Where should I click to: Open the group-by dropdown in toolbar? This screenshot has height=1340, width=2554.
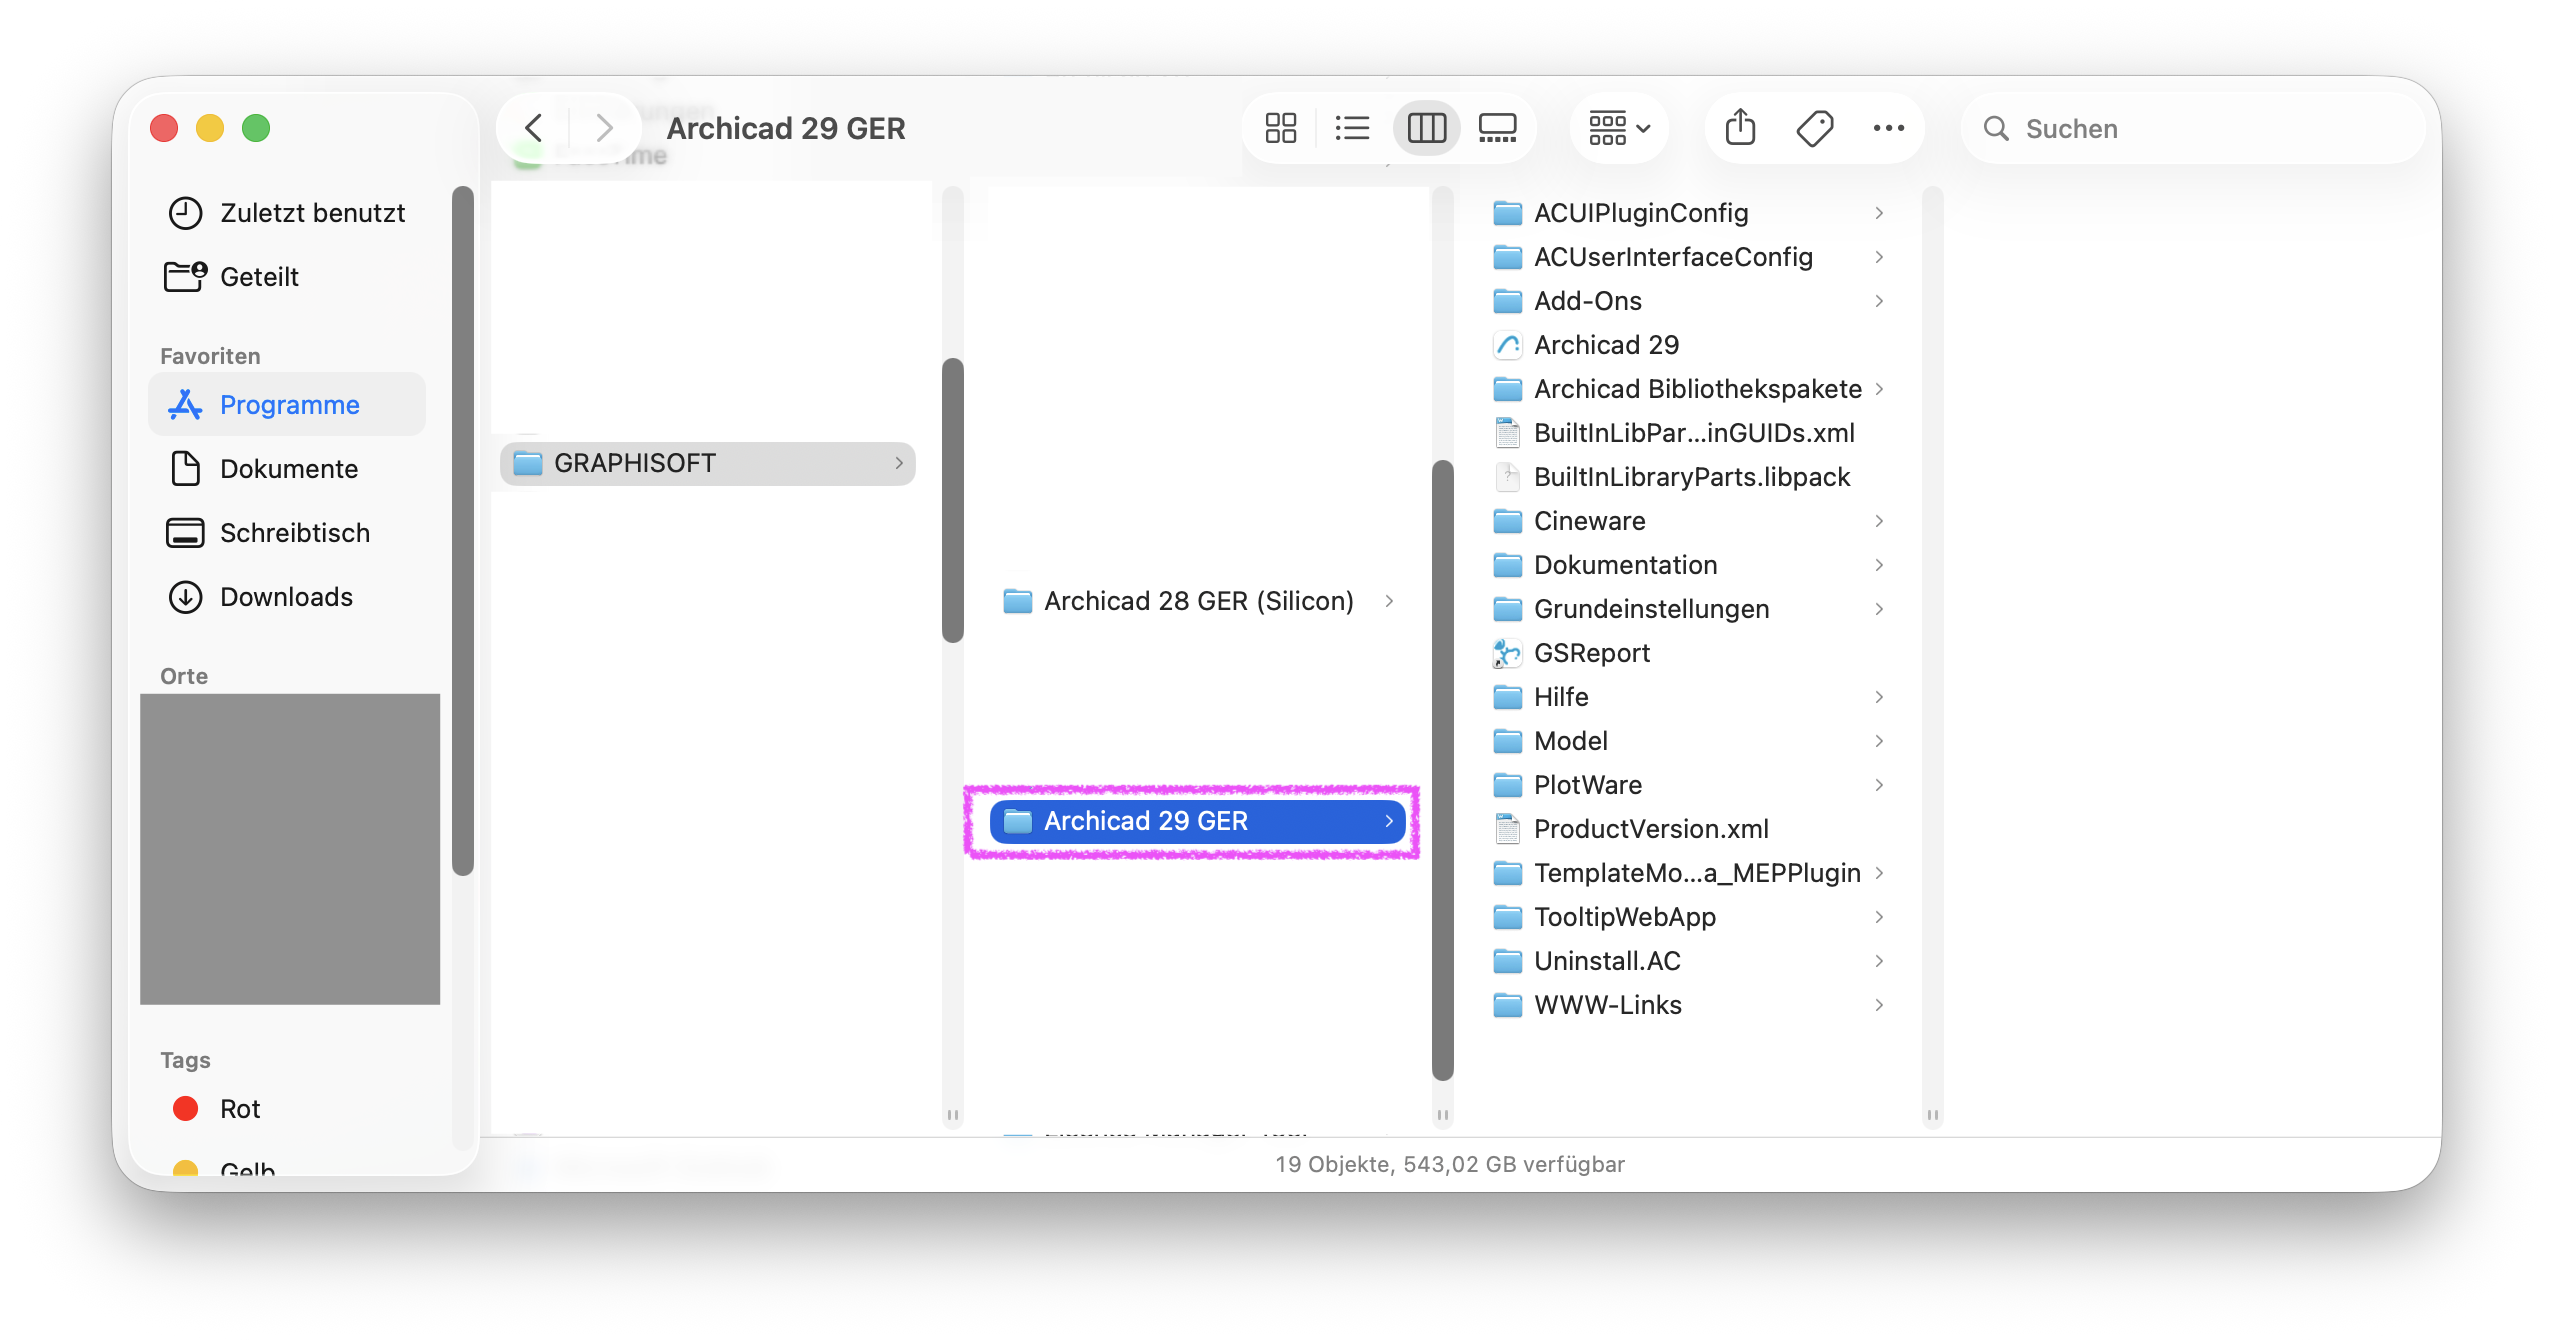(1619, 128)
